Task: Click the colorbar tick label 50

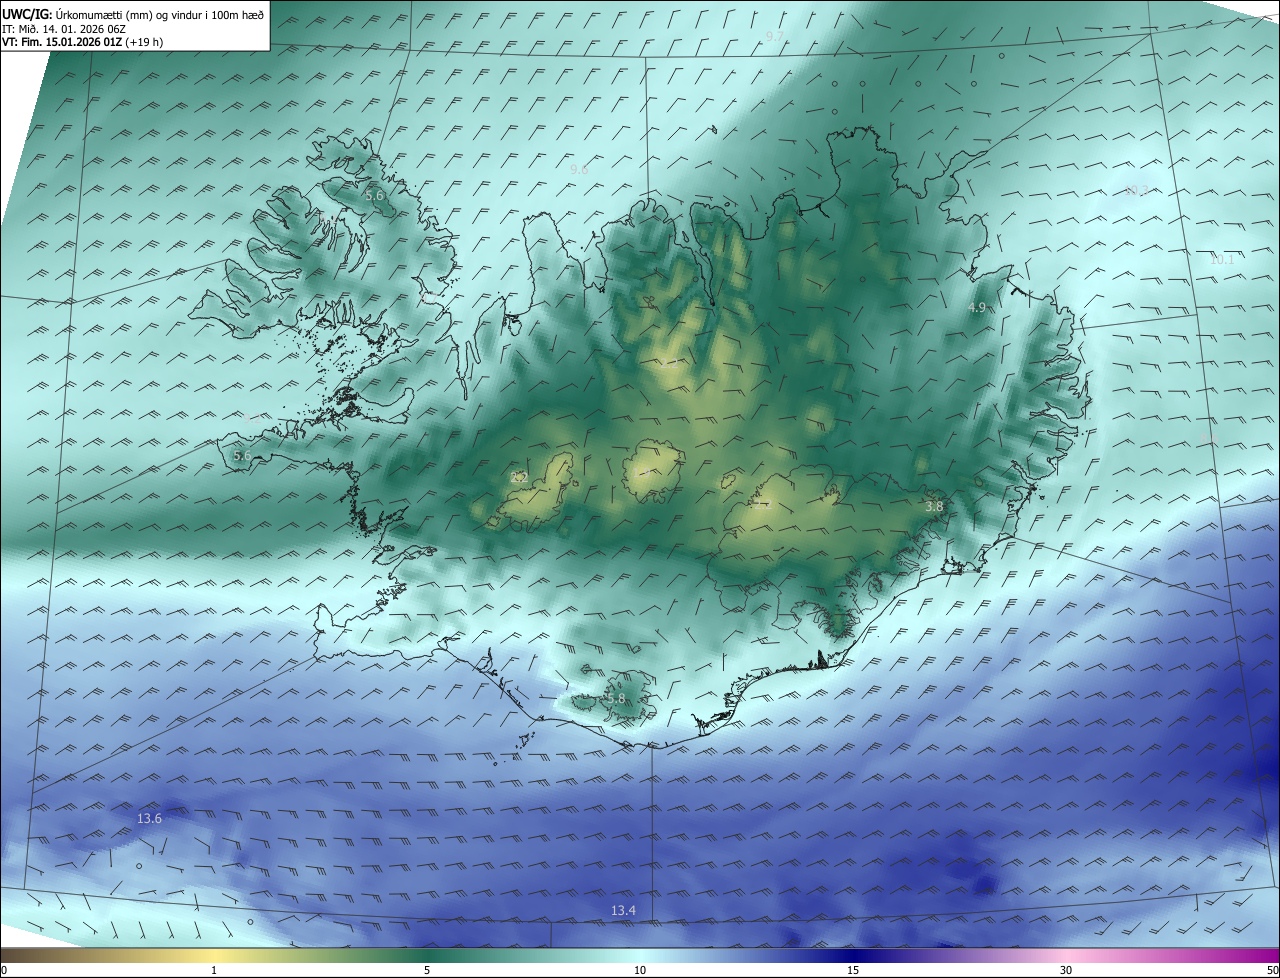Action: point(1272,970)
